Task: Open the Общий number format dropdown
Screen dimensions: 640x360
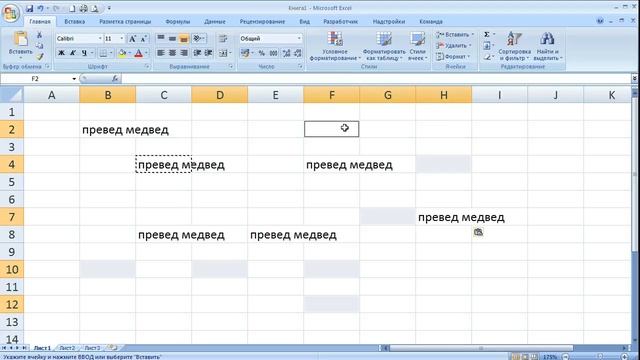Action: (x=299, y=38)
